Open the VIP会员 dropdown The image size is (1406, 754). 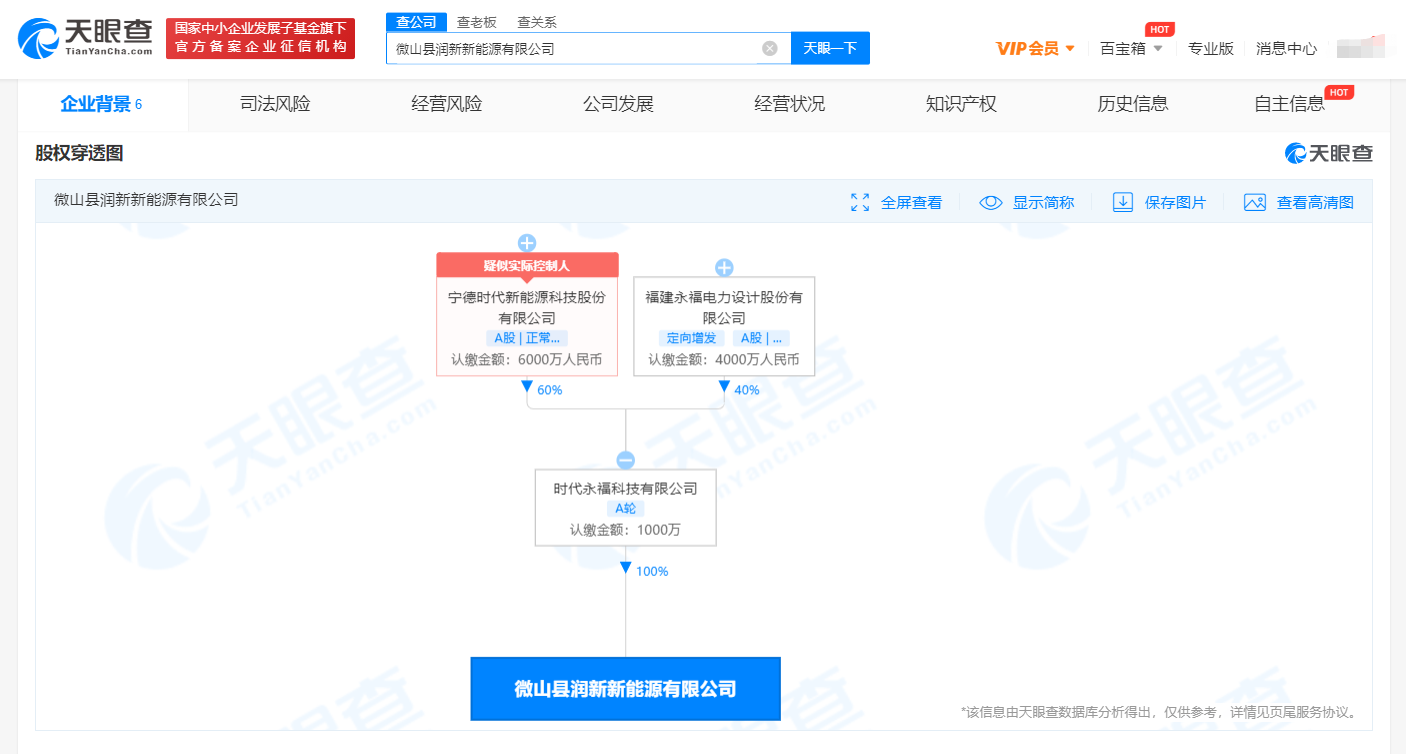pos(1035,48)
